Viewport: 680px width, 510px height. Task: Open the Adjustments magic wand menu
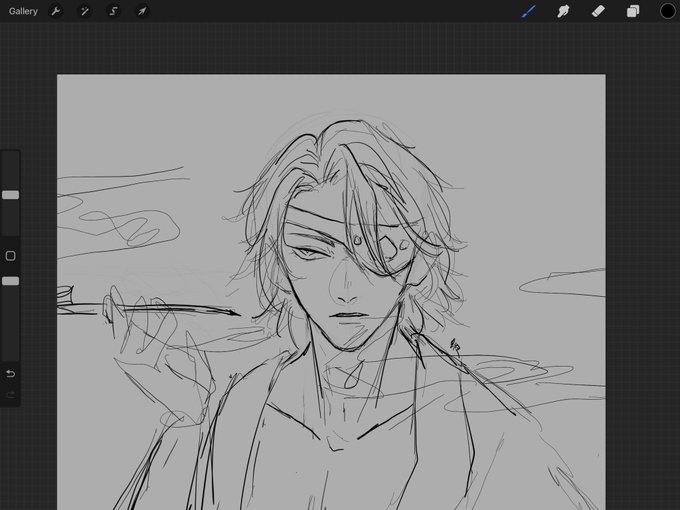click(x=84, y=11)
